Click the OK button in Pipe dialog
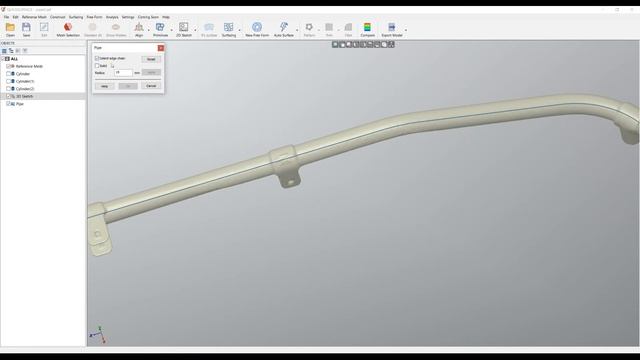Image resolution: width=640 pixels, height=360 pixels. 128,86
